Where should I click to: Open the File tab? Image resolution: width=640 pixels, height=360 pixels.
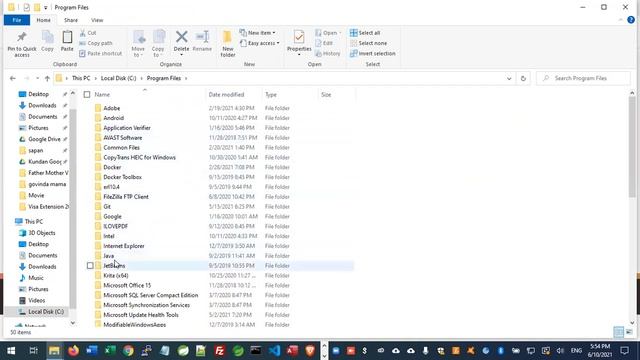[x=17, y=20]
